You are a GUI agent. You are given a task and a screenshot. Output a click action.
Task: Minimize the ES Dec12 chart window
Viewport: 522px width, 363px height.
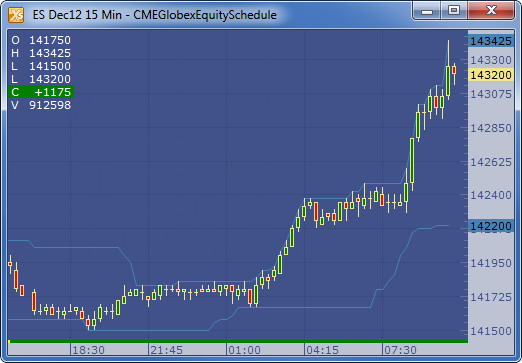click(427, 11)
